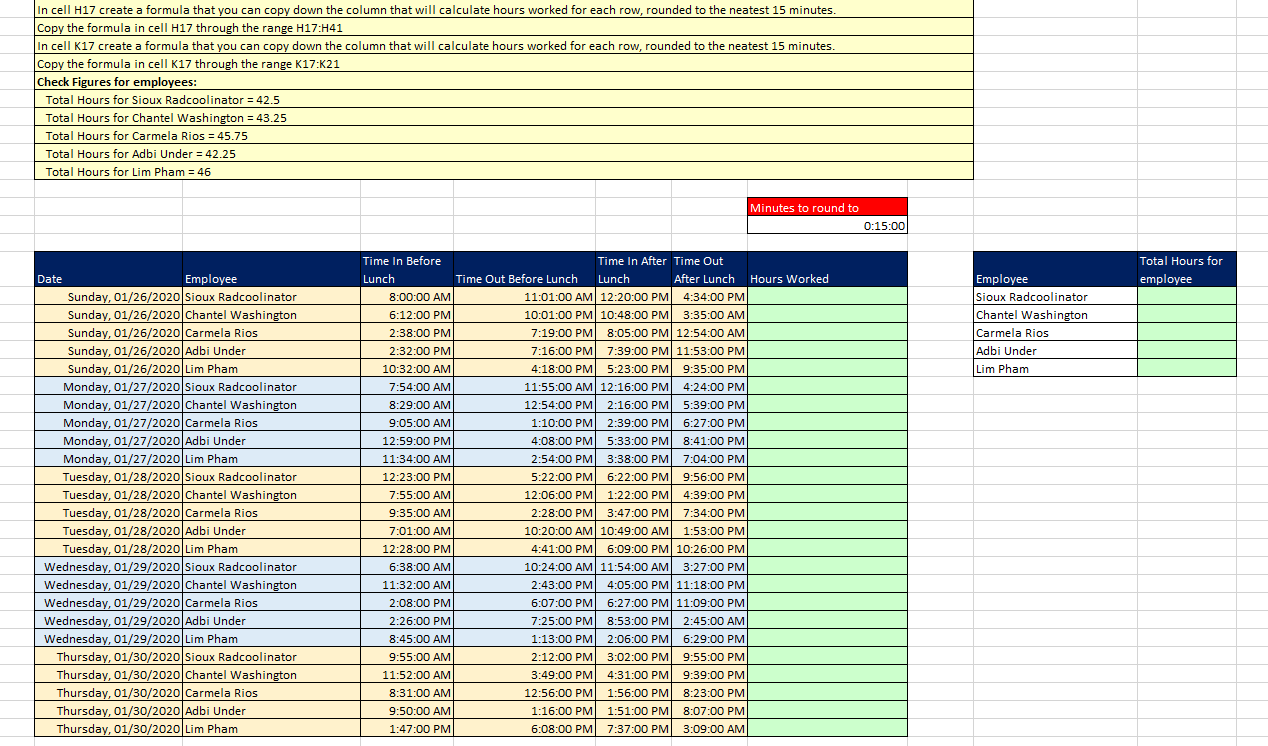
Task: Click the 11:53:00 PM cell for Adbi Under
Action: tap(710, 350)
